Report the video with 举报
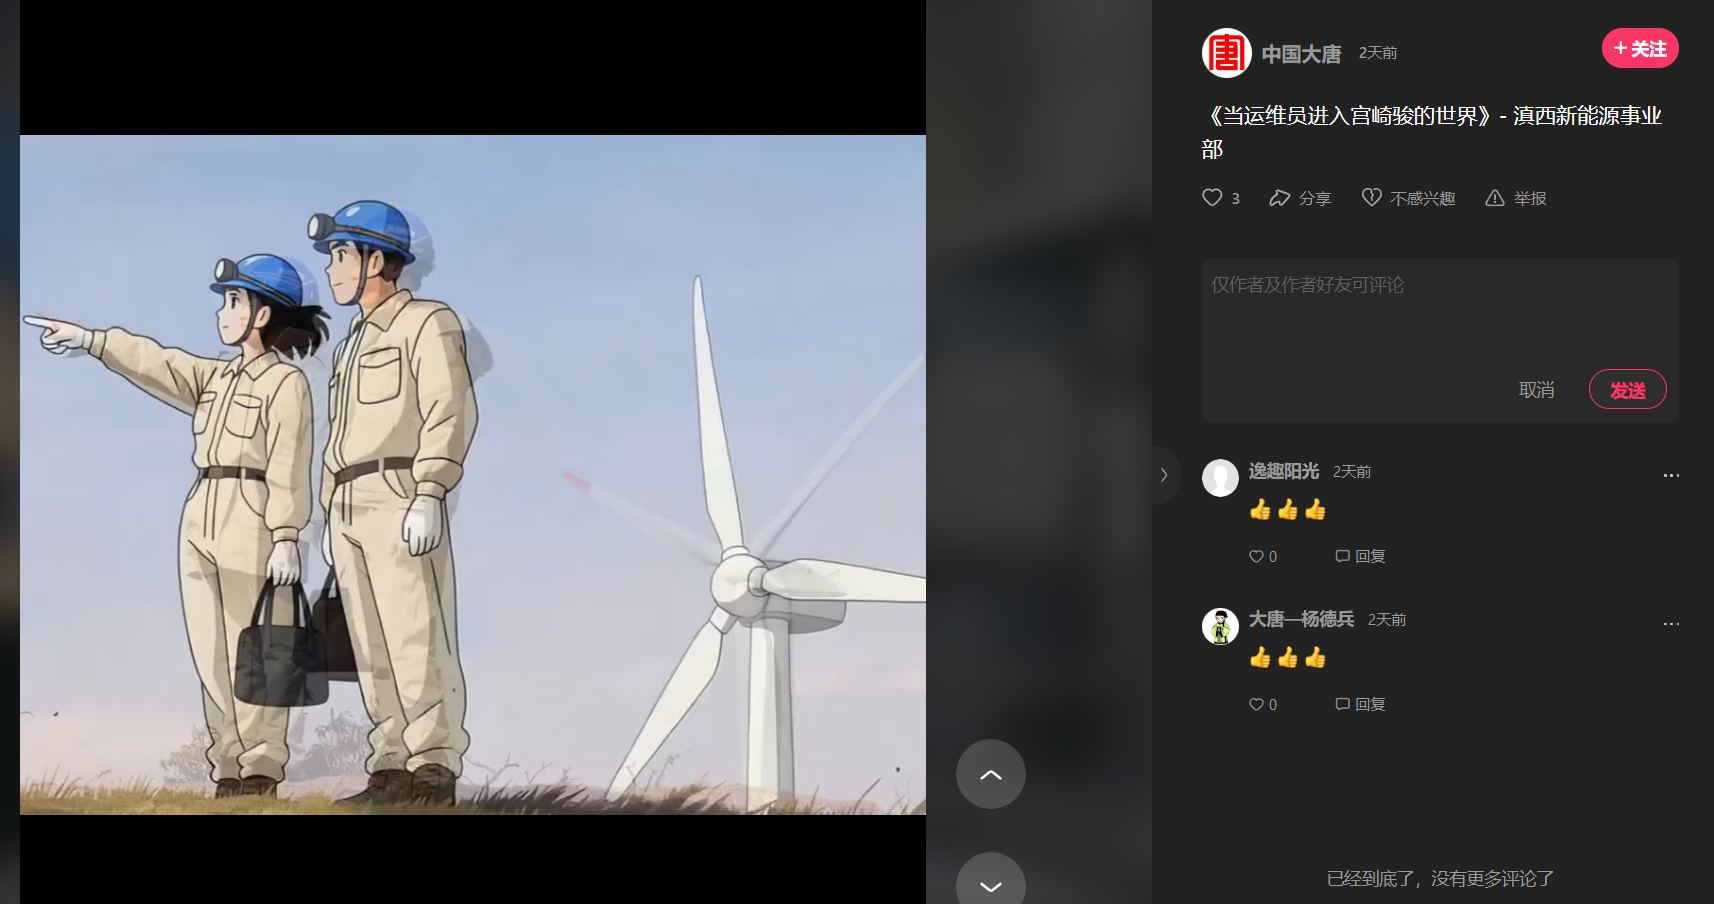 tap(1516, 198)
